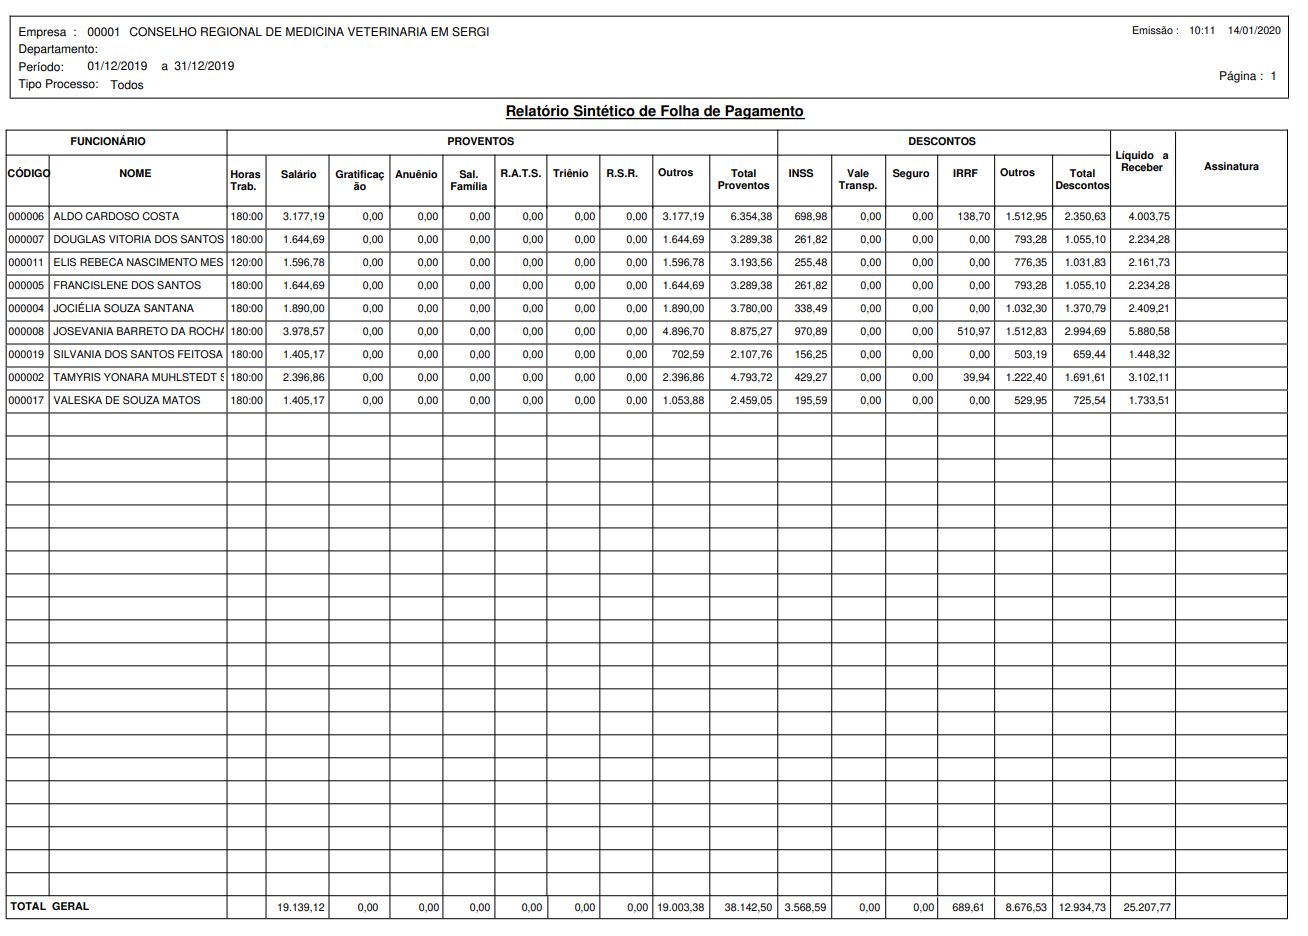Click the Salário column header
Screen dimensions: 1308x936
tap(298, 174)
